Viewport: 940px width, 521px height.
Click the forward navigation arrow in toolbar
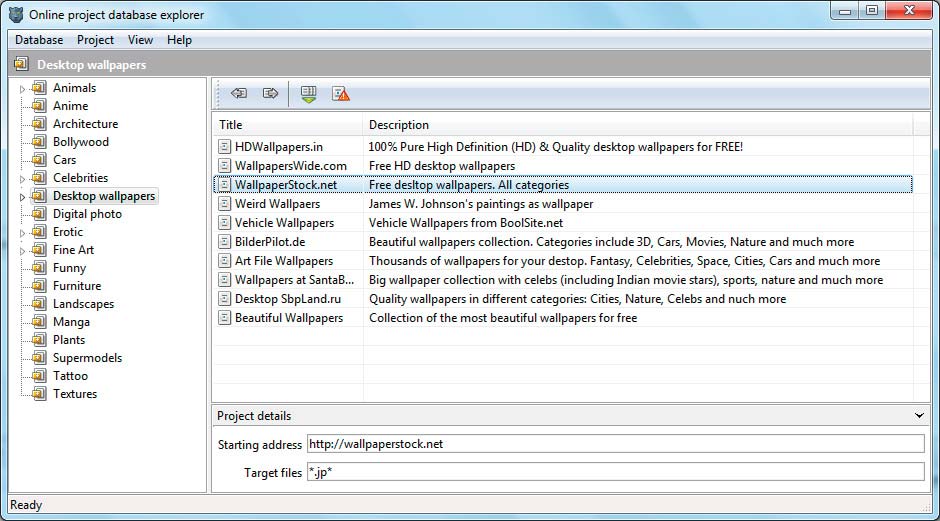pos(270,93)
